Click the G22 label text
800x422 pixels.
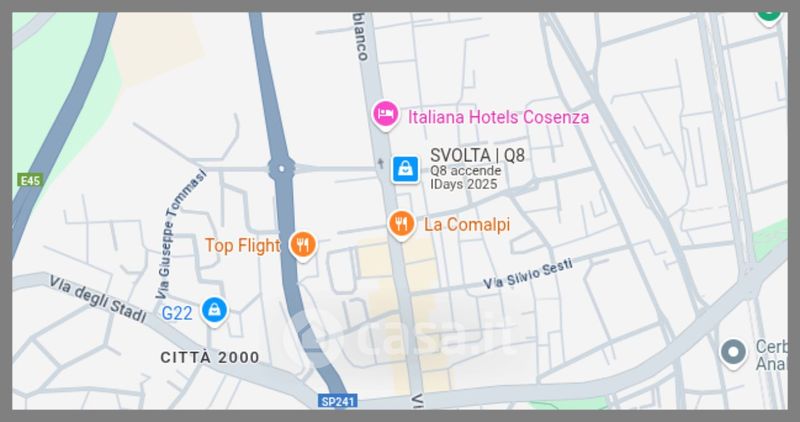click(x=177, y=313)
